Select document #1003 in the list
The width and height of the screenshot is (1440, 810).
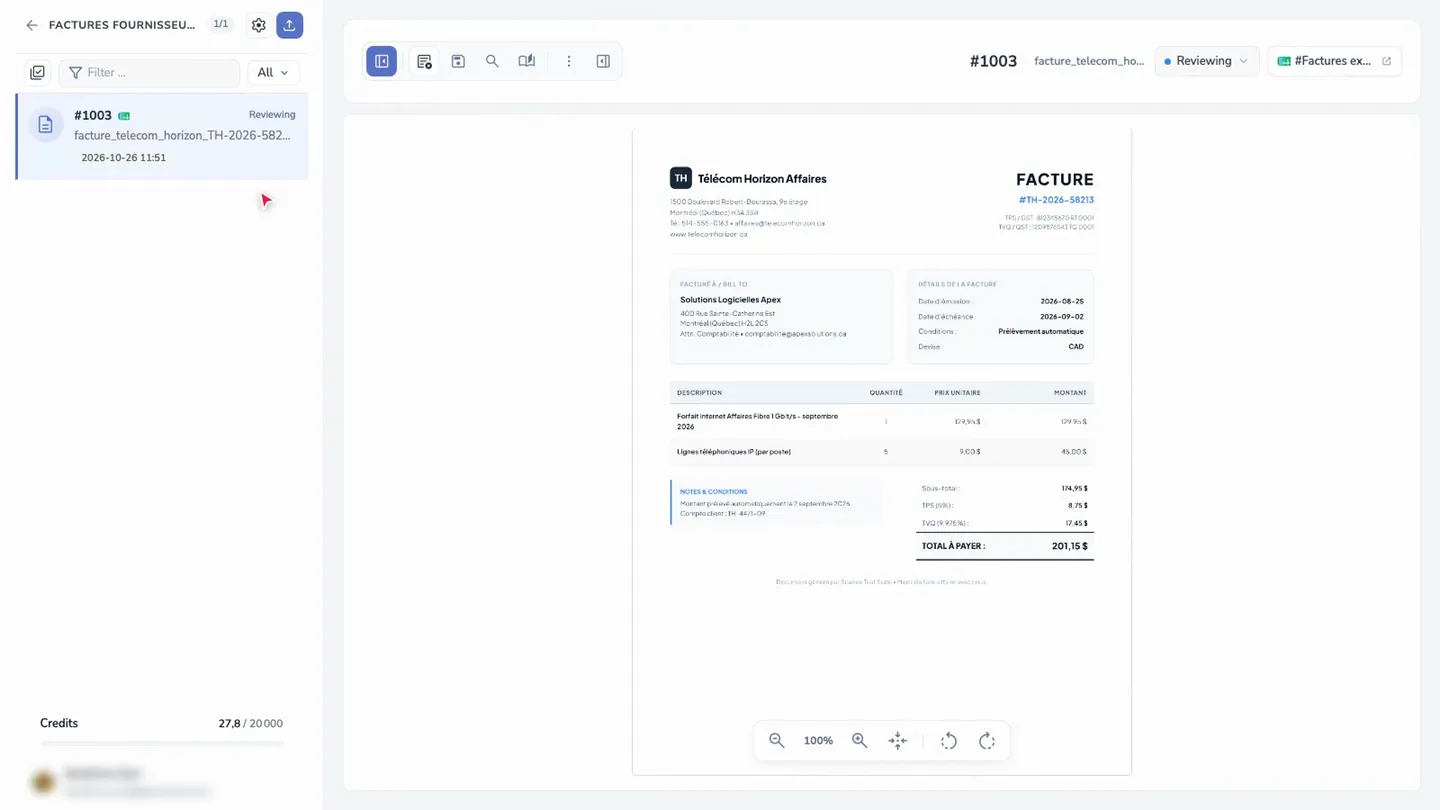pos(162,137)
